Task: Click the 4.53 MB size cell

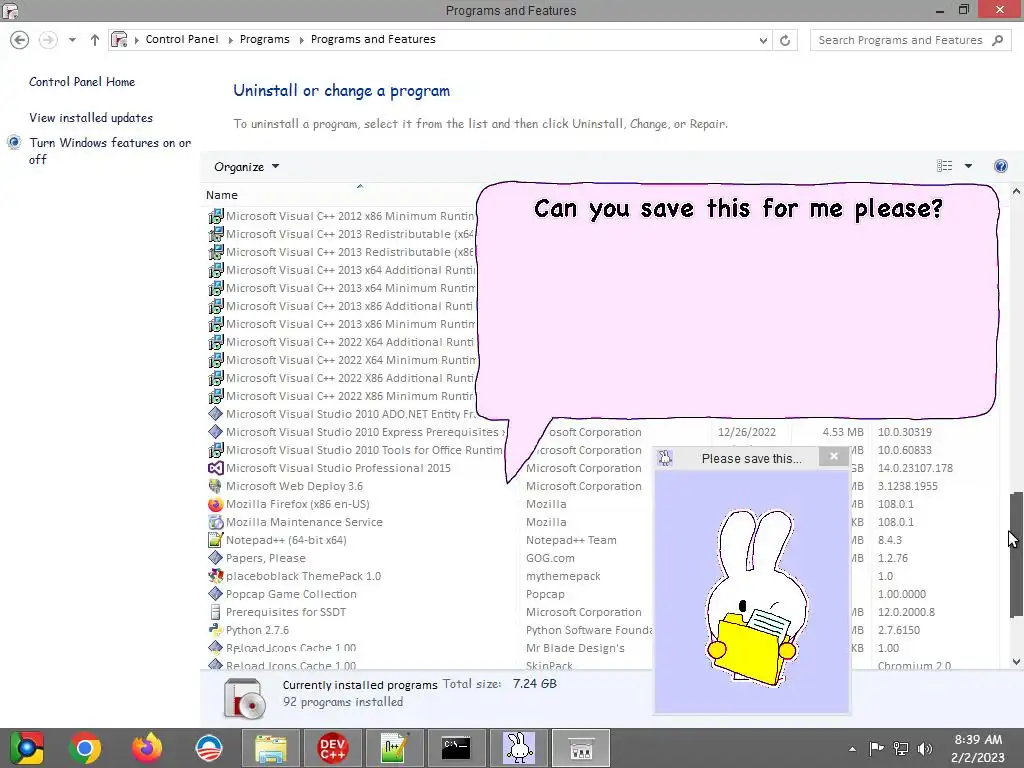Action: (x=843, y=432)
